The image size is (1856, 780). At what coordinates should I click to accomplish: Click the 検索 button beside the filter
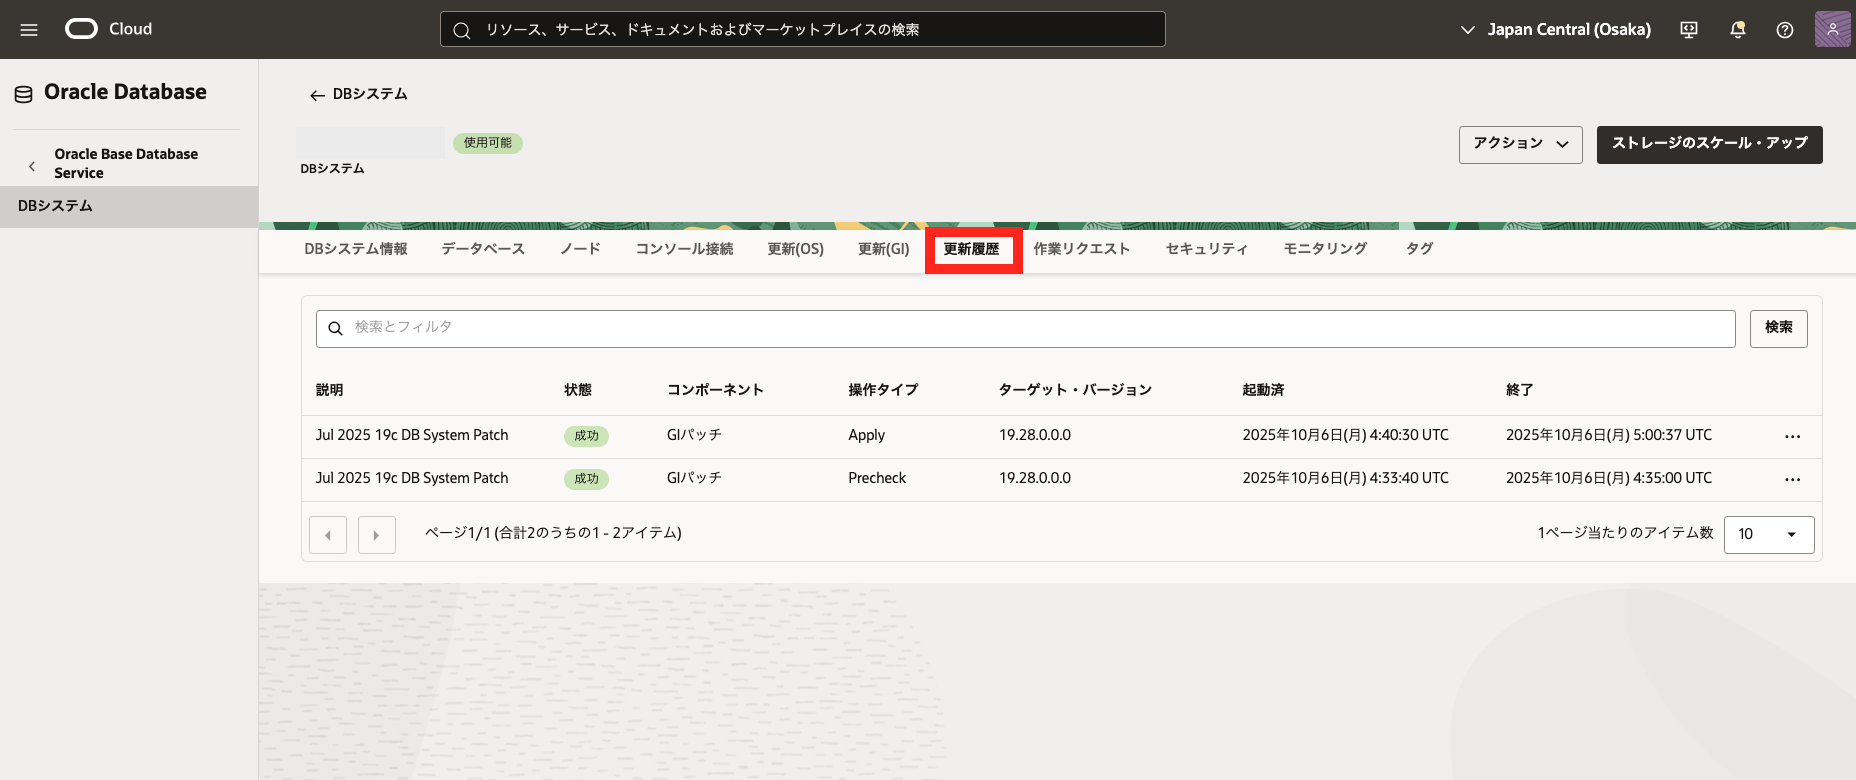click(x=1778, y=328)
